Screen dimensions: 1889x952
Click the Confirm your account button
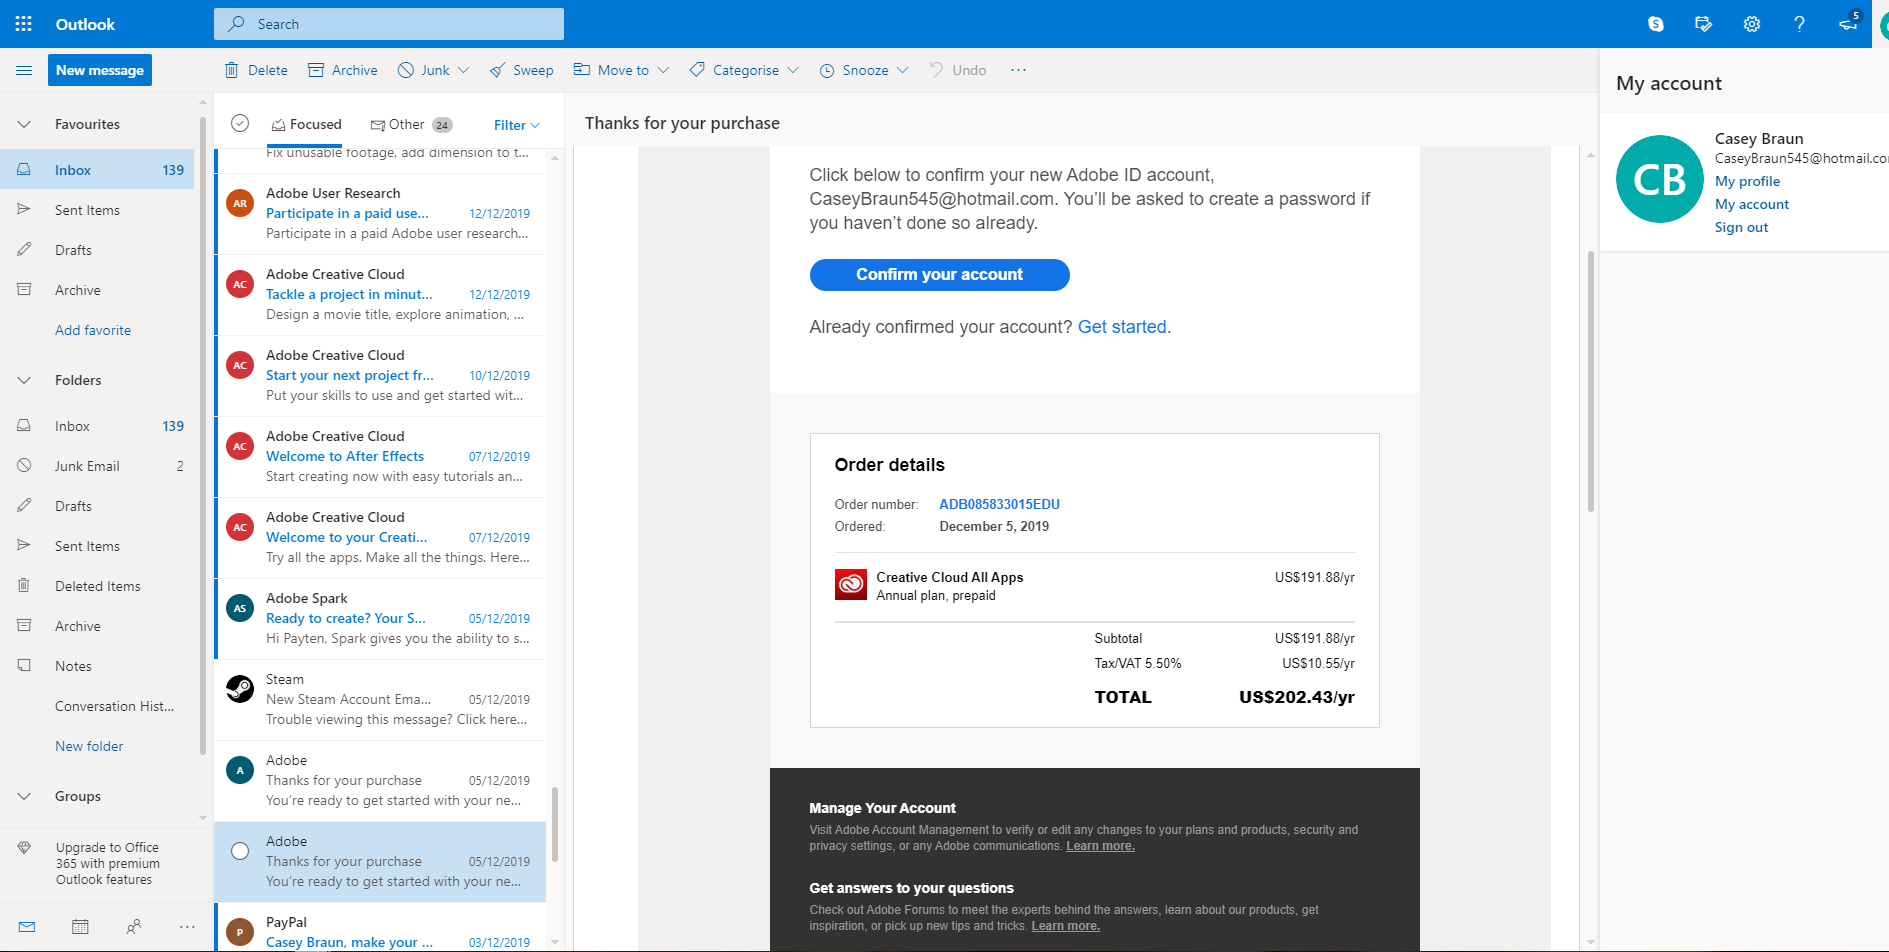coord(939,275)
